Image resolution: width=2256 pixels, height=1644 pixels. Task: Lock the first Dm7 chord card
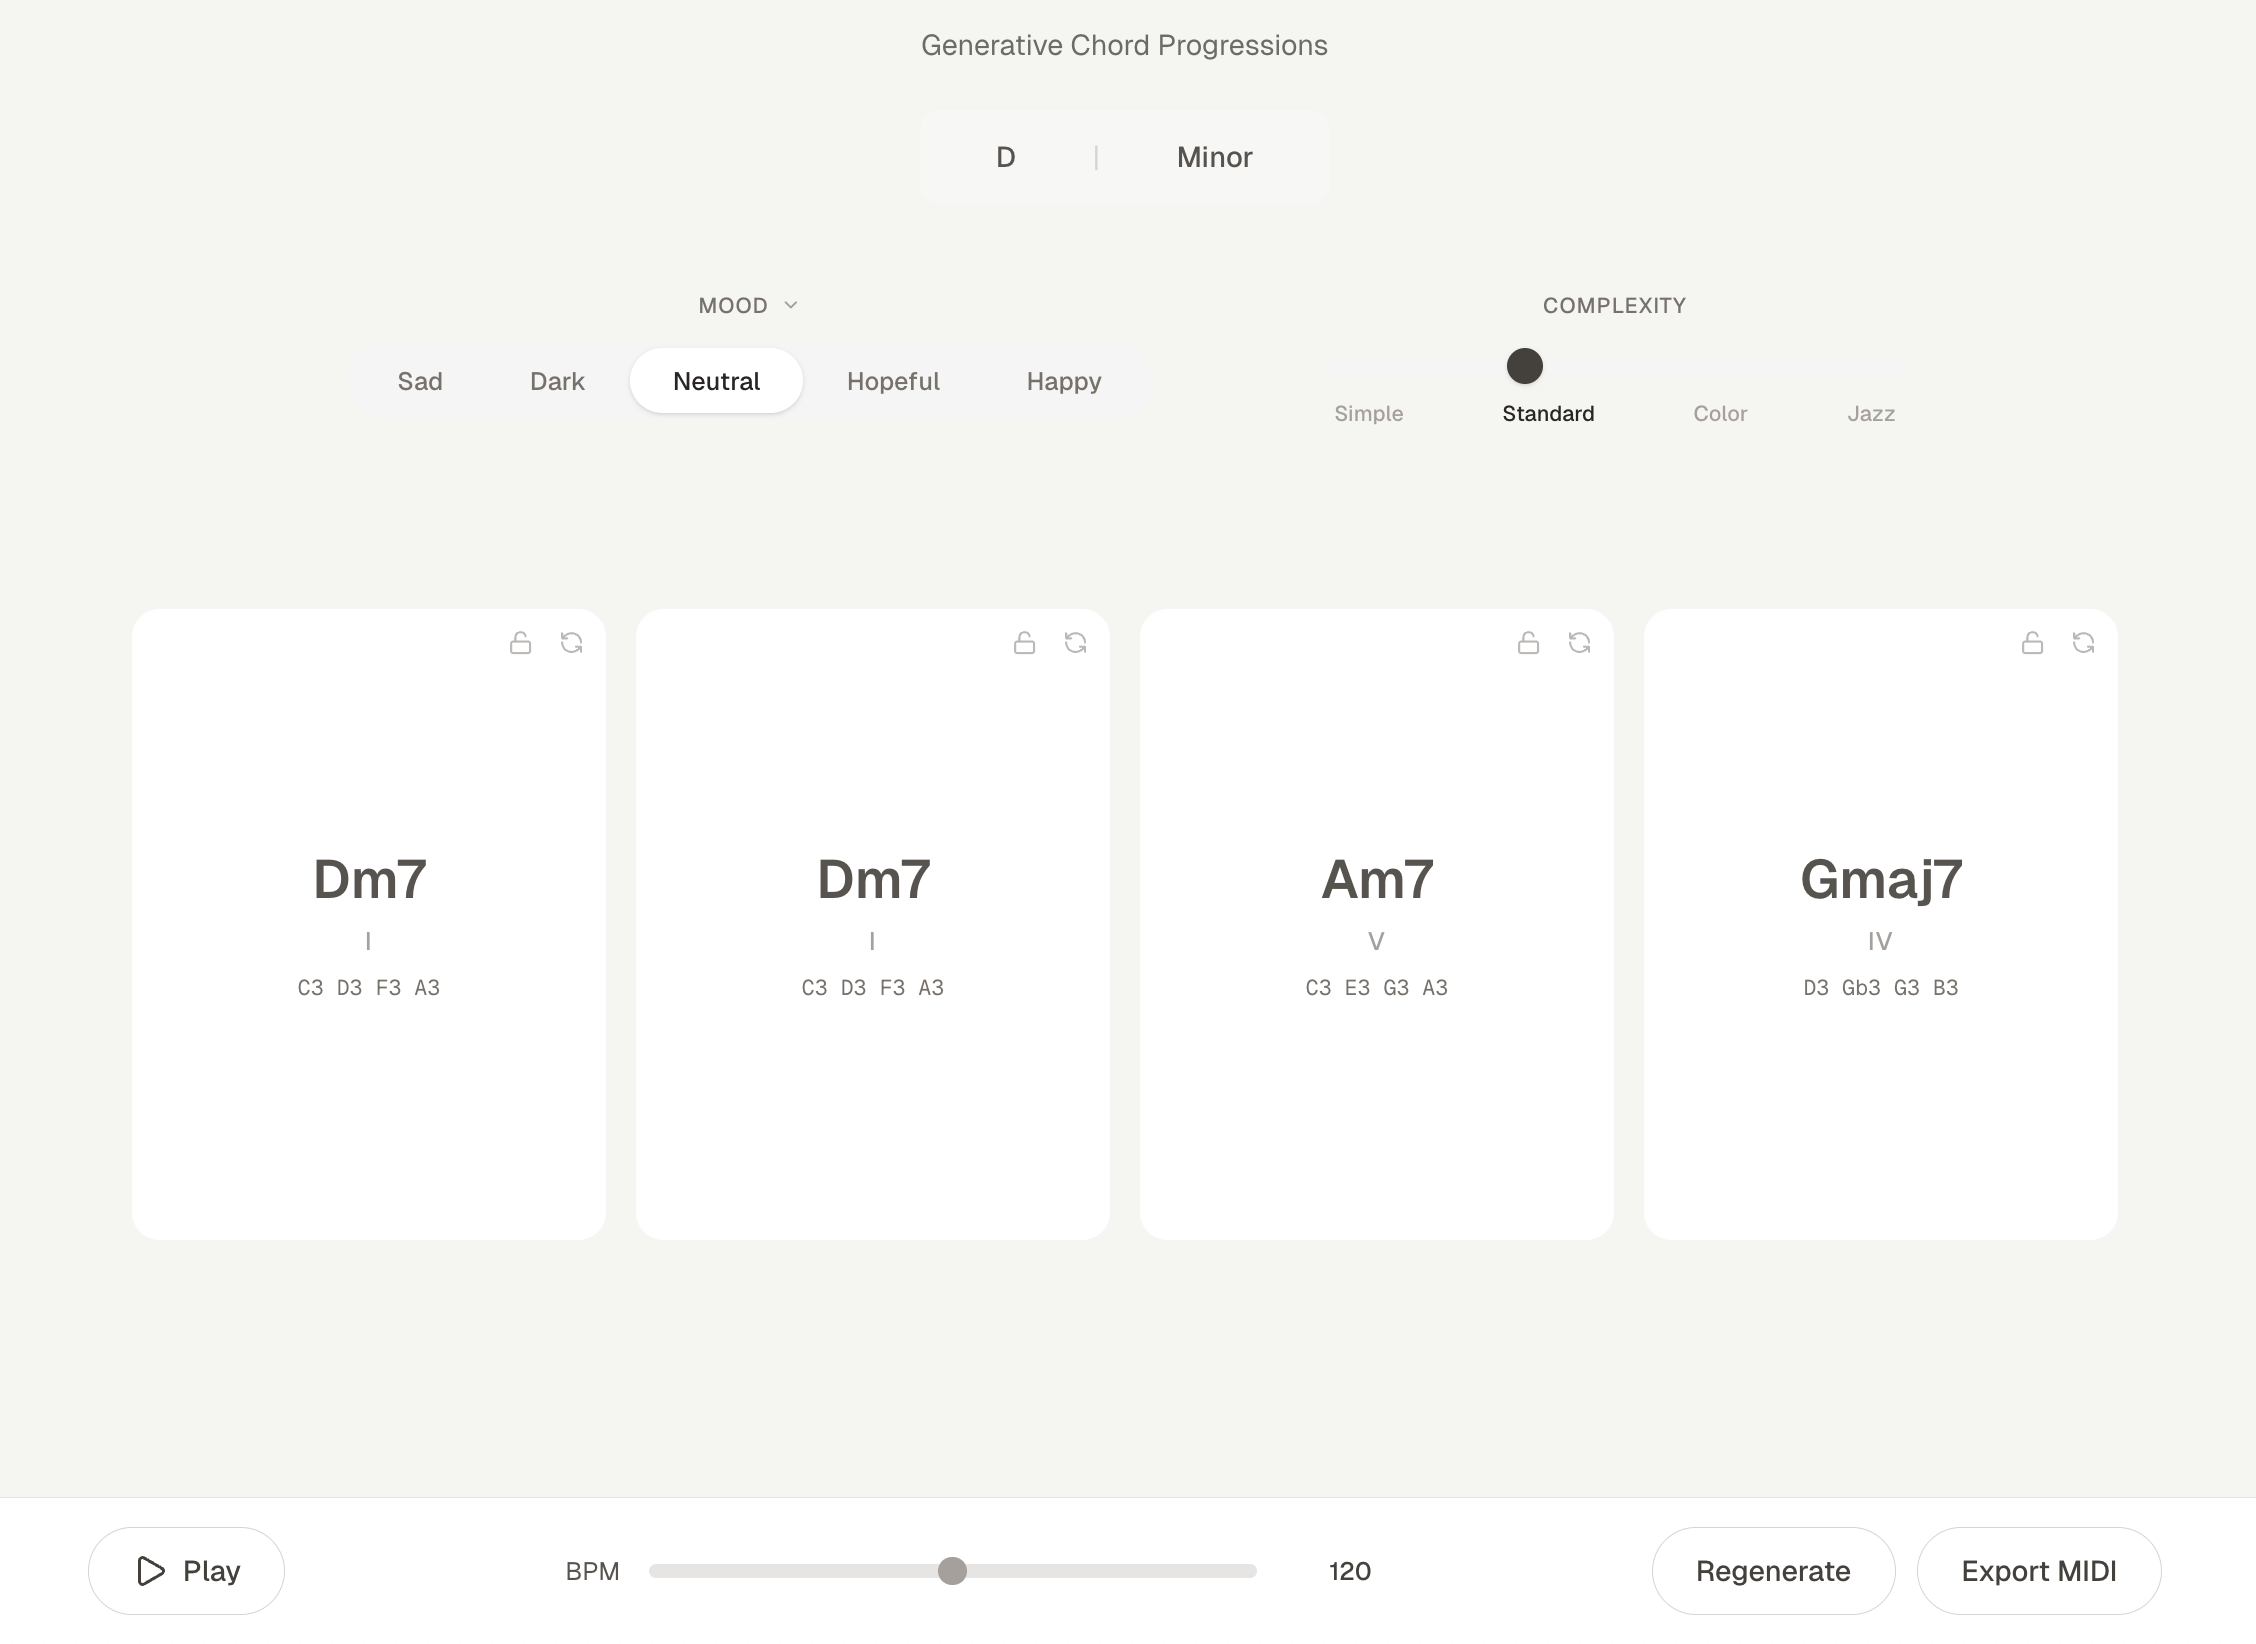coord(520,643)
